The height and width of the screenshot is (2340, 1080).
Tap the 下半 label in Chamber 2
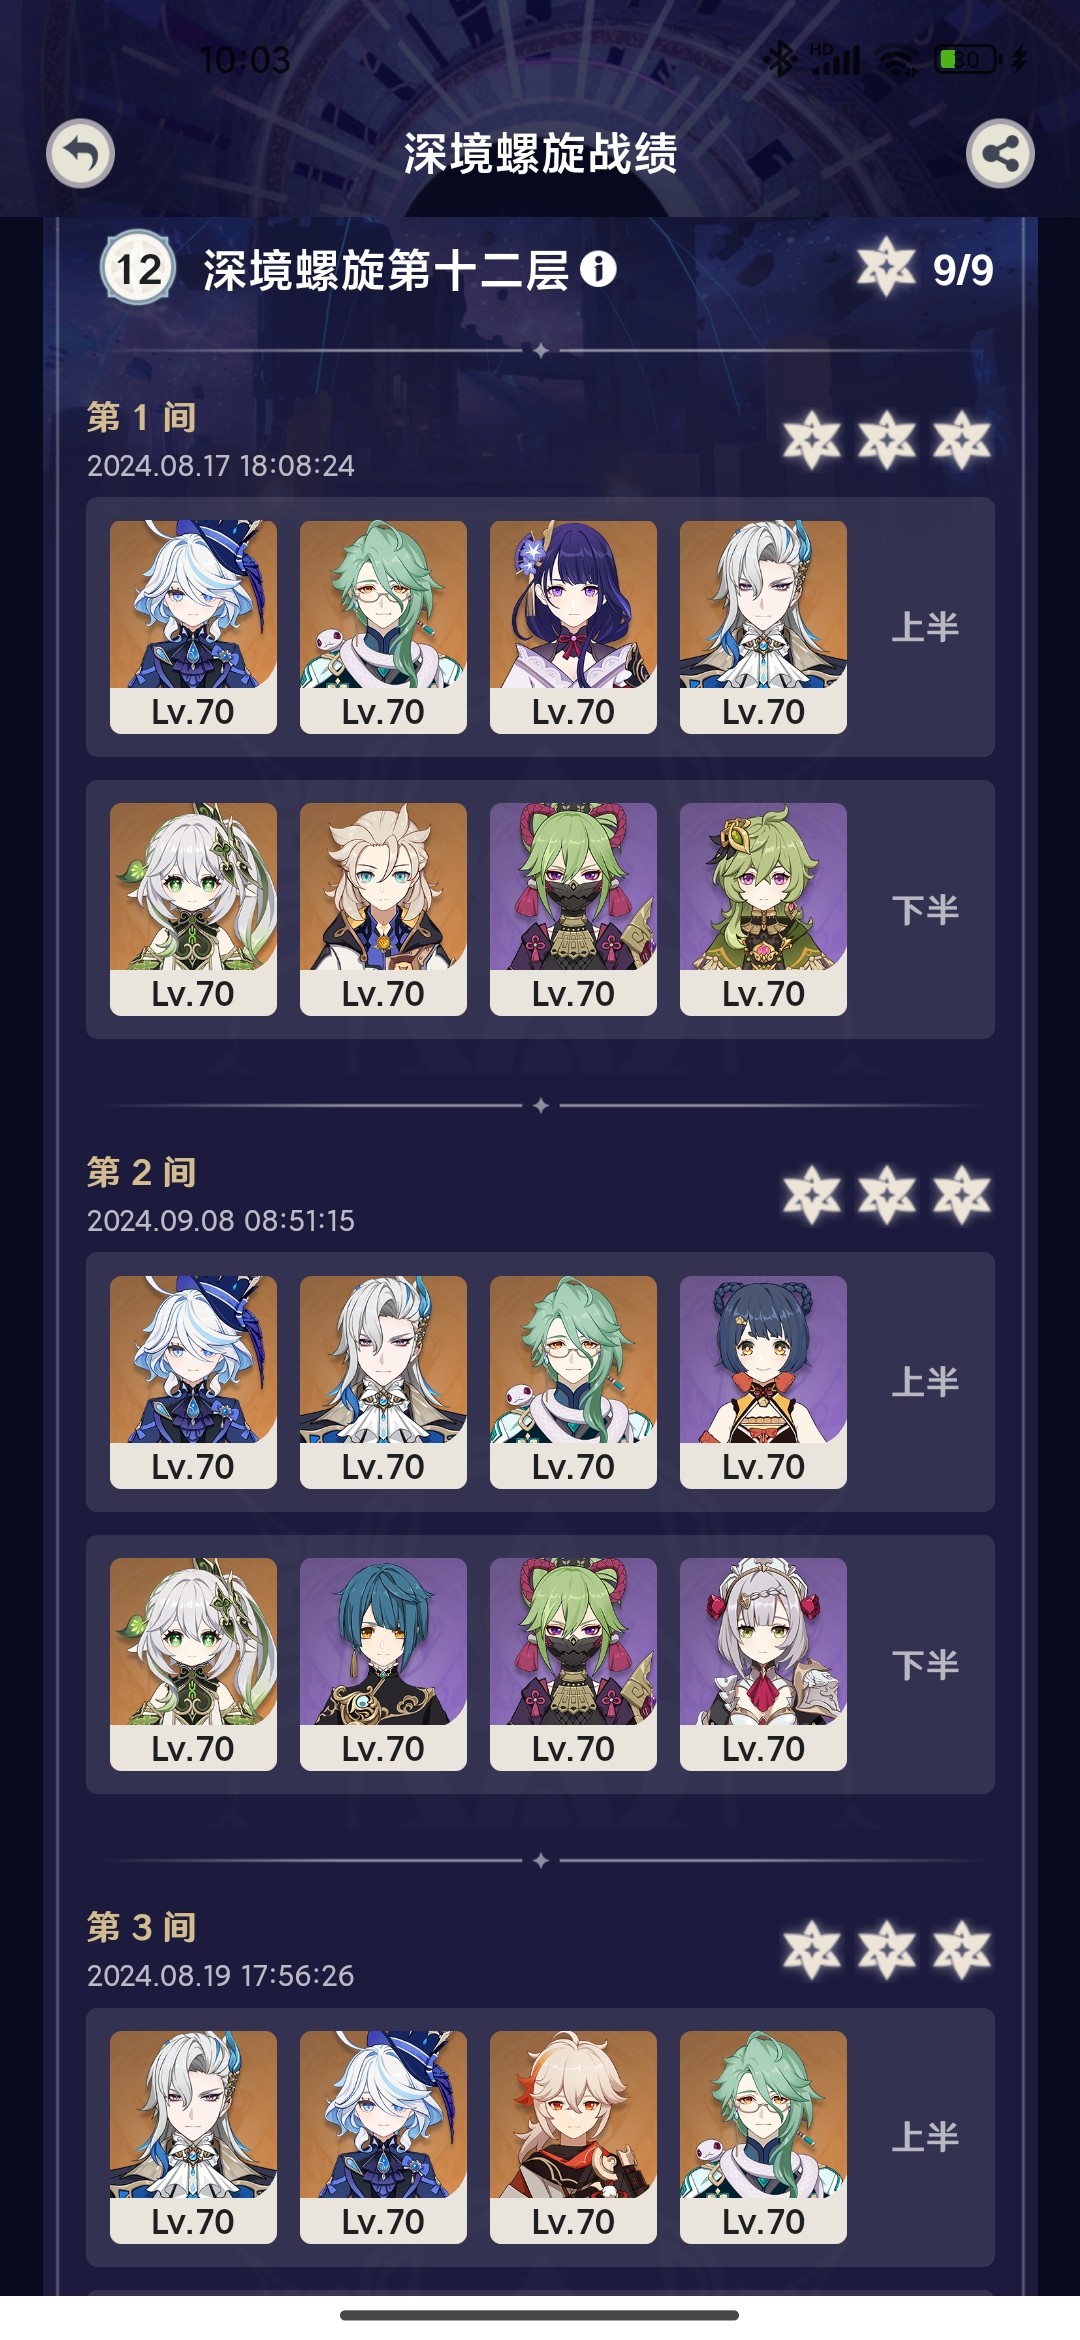tap(925, 1664)
